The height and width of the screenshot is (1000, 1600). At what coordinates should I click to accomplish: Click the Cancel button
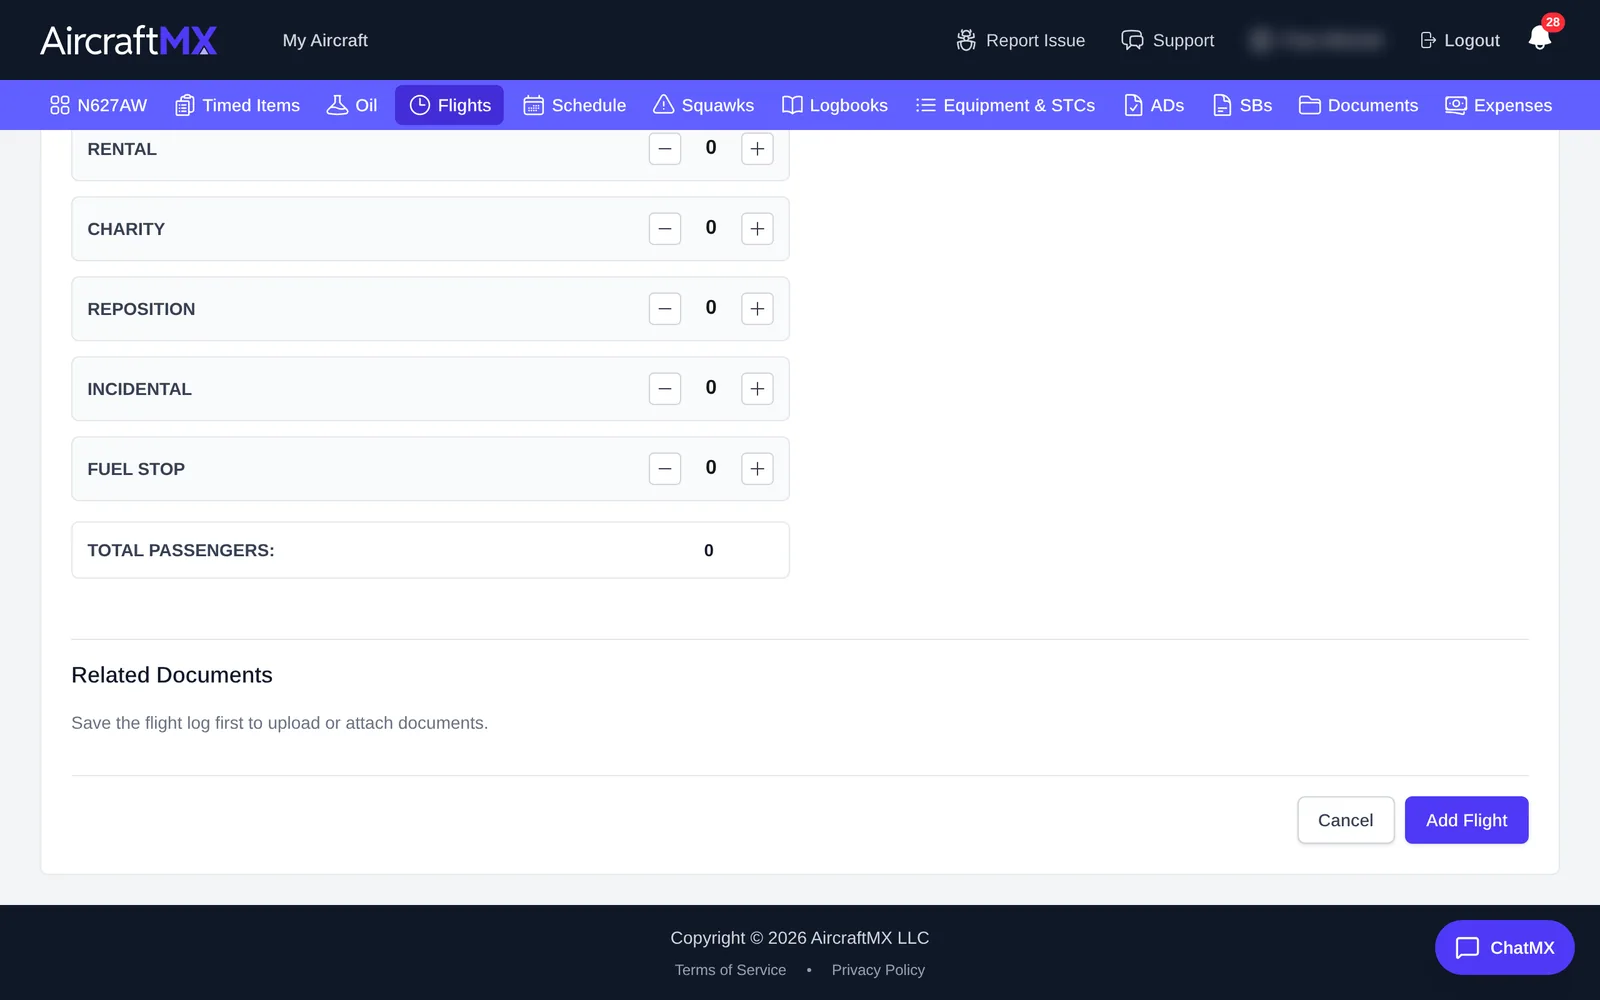[1346, 820]
